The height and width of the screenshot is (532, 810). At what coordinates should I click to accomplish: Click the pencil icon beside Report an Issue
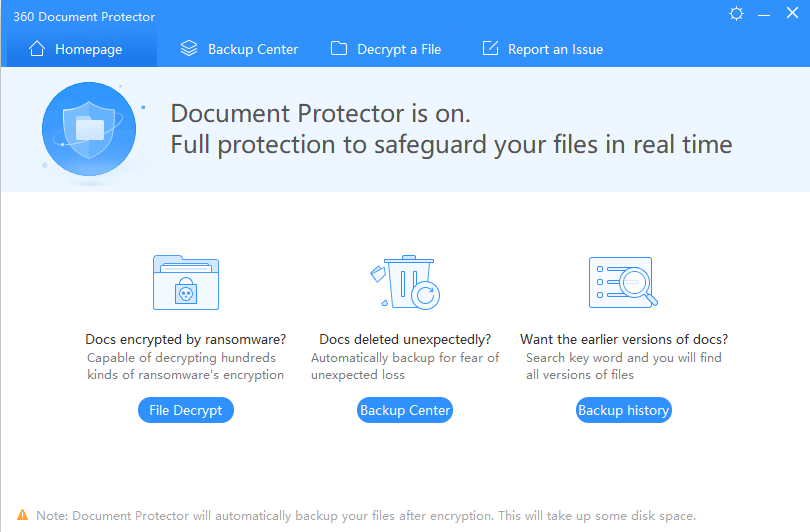click(490, 48)
